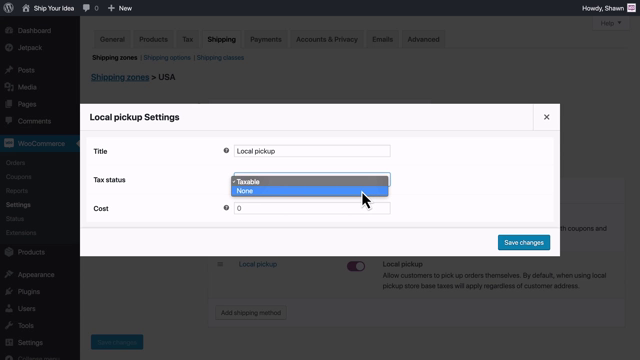Open the comments bubble icon in admin bar
640x360 pixels.
click(86, 8)
